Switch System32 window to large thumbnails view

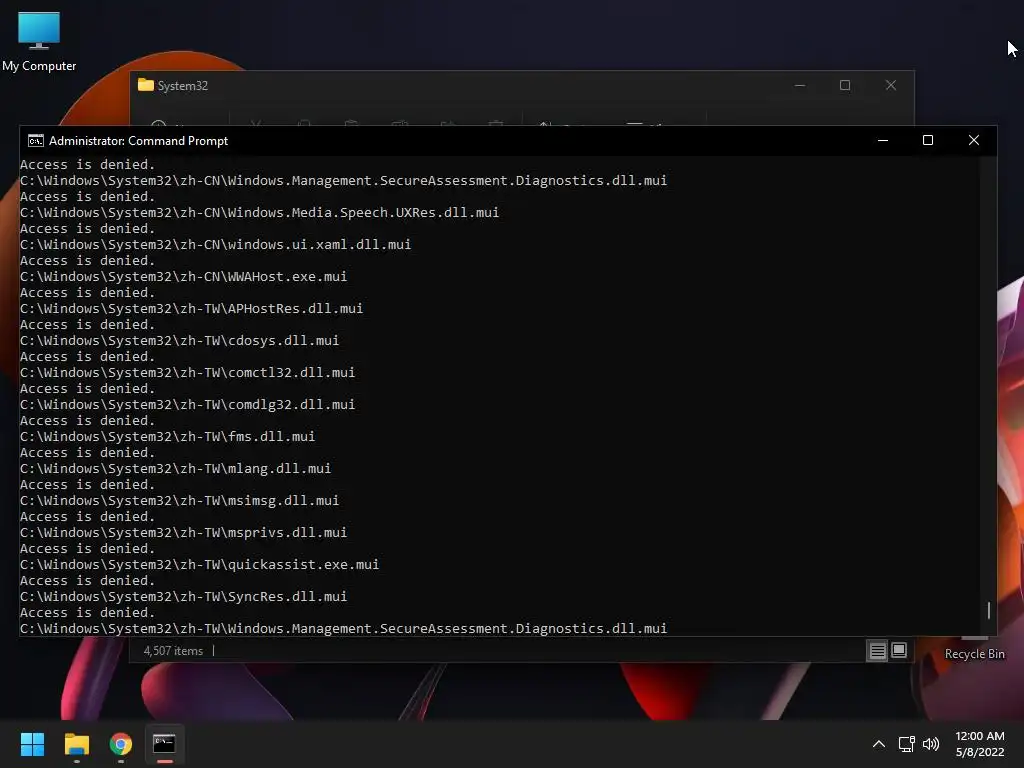899,650
